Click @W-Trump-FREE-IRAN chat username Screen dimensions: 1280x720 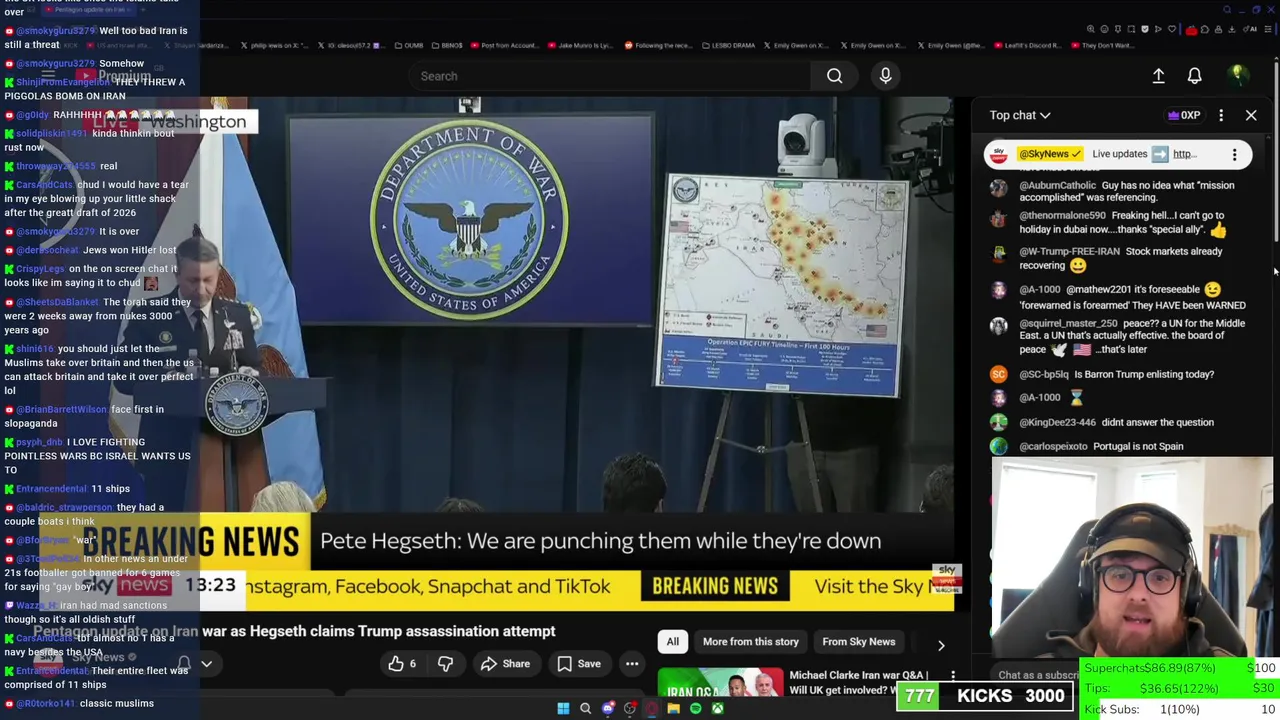point(1070,252)
